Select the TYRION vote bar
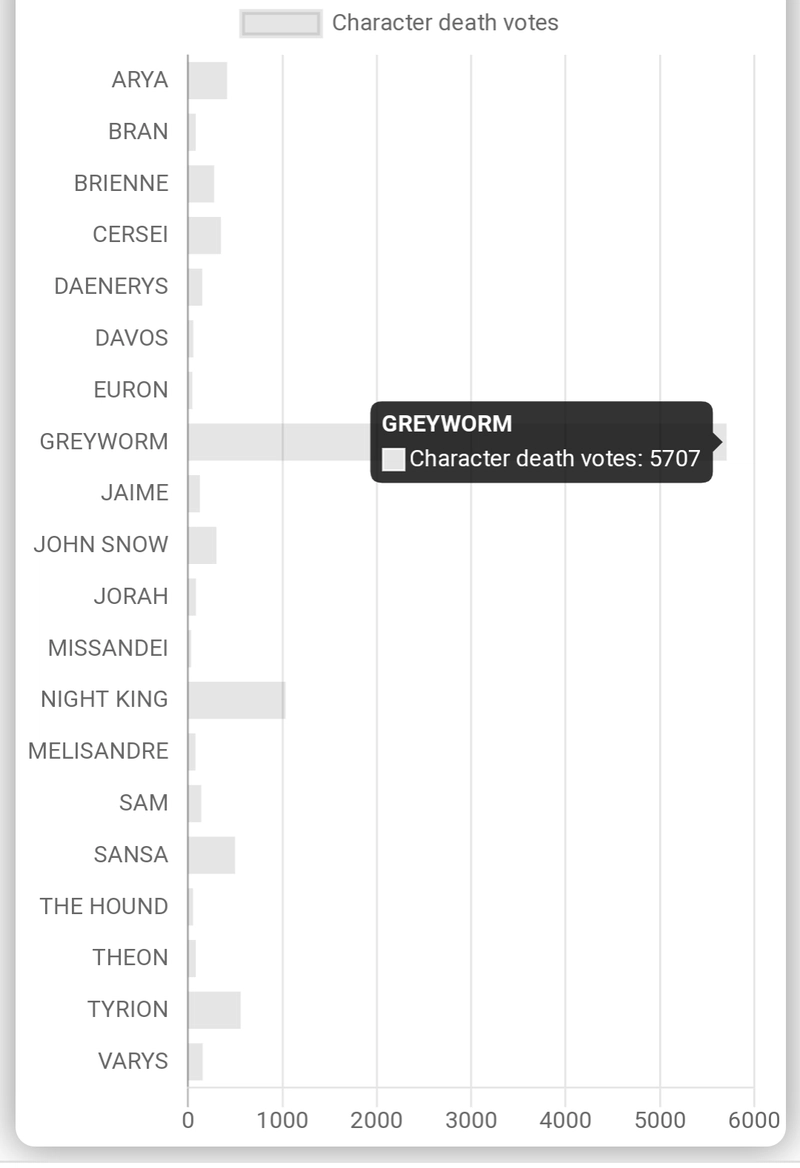 (x=214, y=1009)
